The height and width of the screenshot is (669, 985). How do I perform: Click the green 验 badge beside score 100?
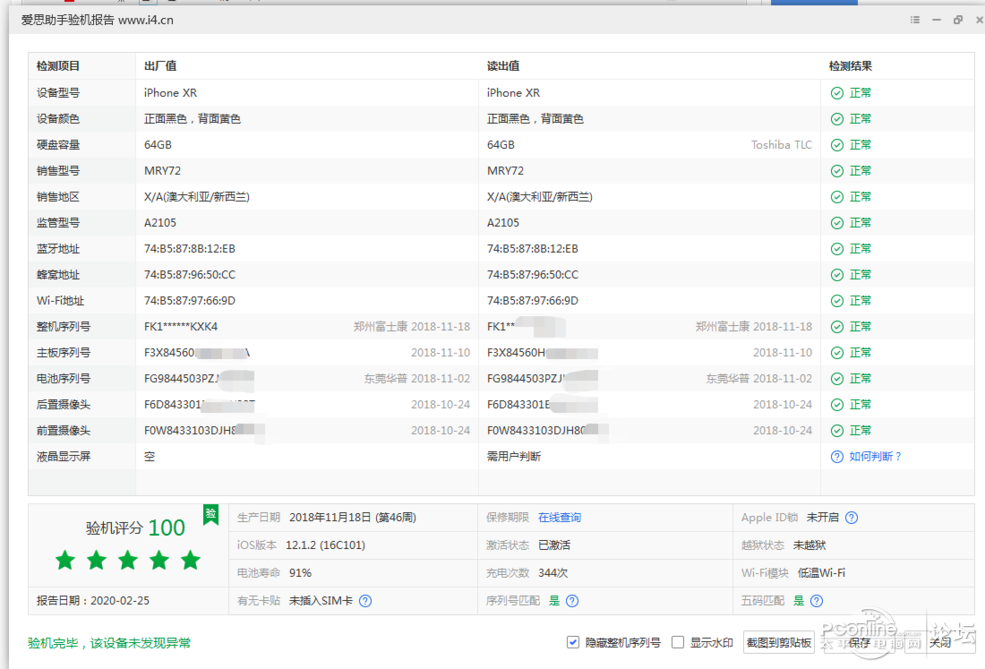[x=210, y=514]
